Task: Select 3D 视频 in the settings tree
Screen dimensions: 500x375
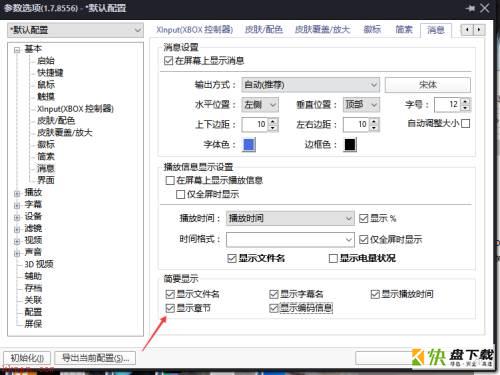Action: coord(39,264)
